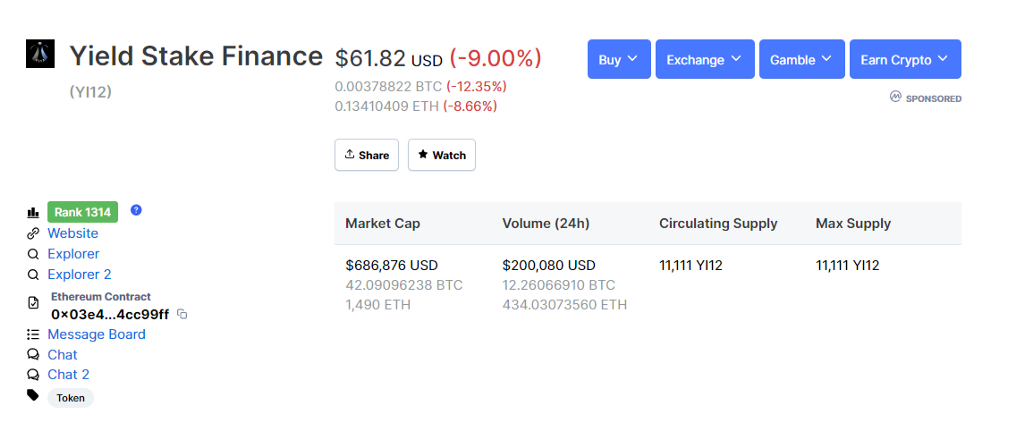The image size is (1024, 439).
Task: Click the Message Board list icon
Action: click(33, 335)
